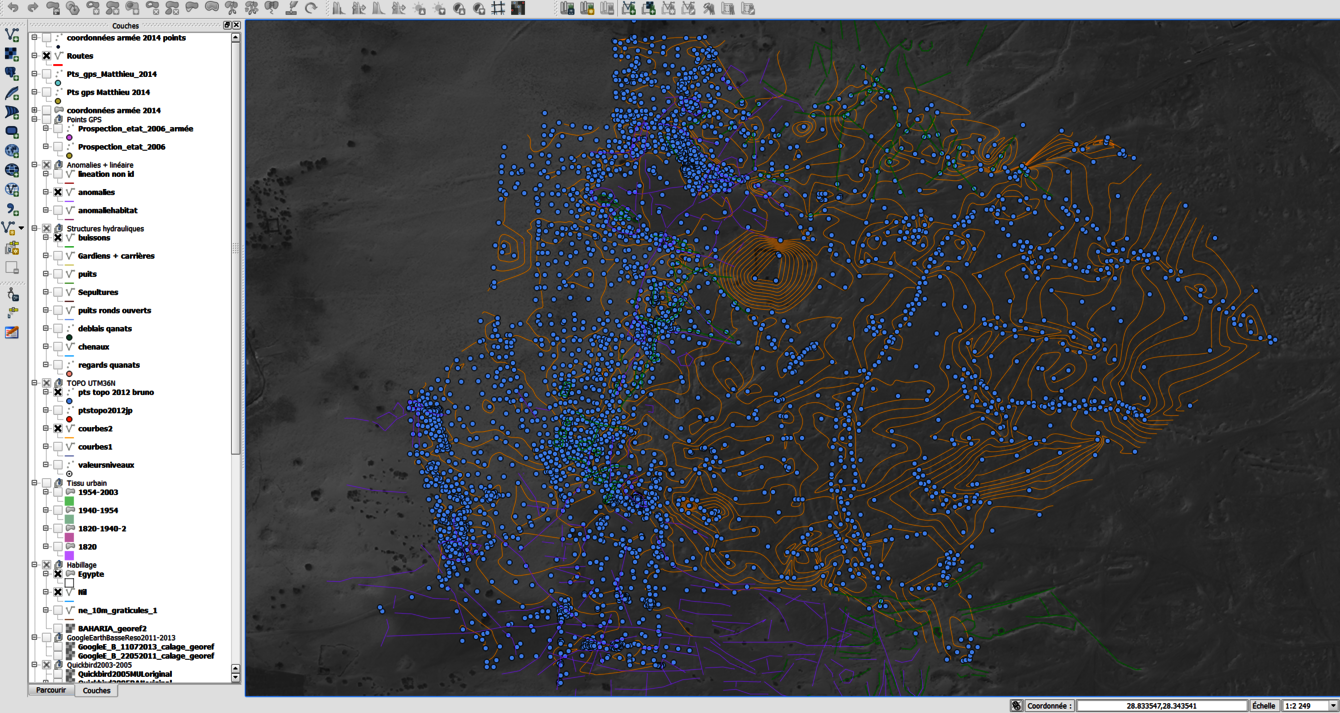Select the Couches tab
1340x713 pixels.
pyautogui.click(x=97, y=691)
